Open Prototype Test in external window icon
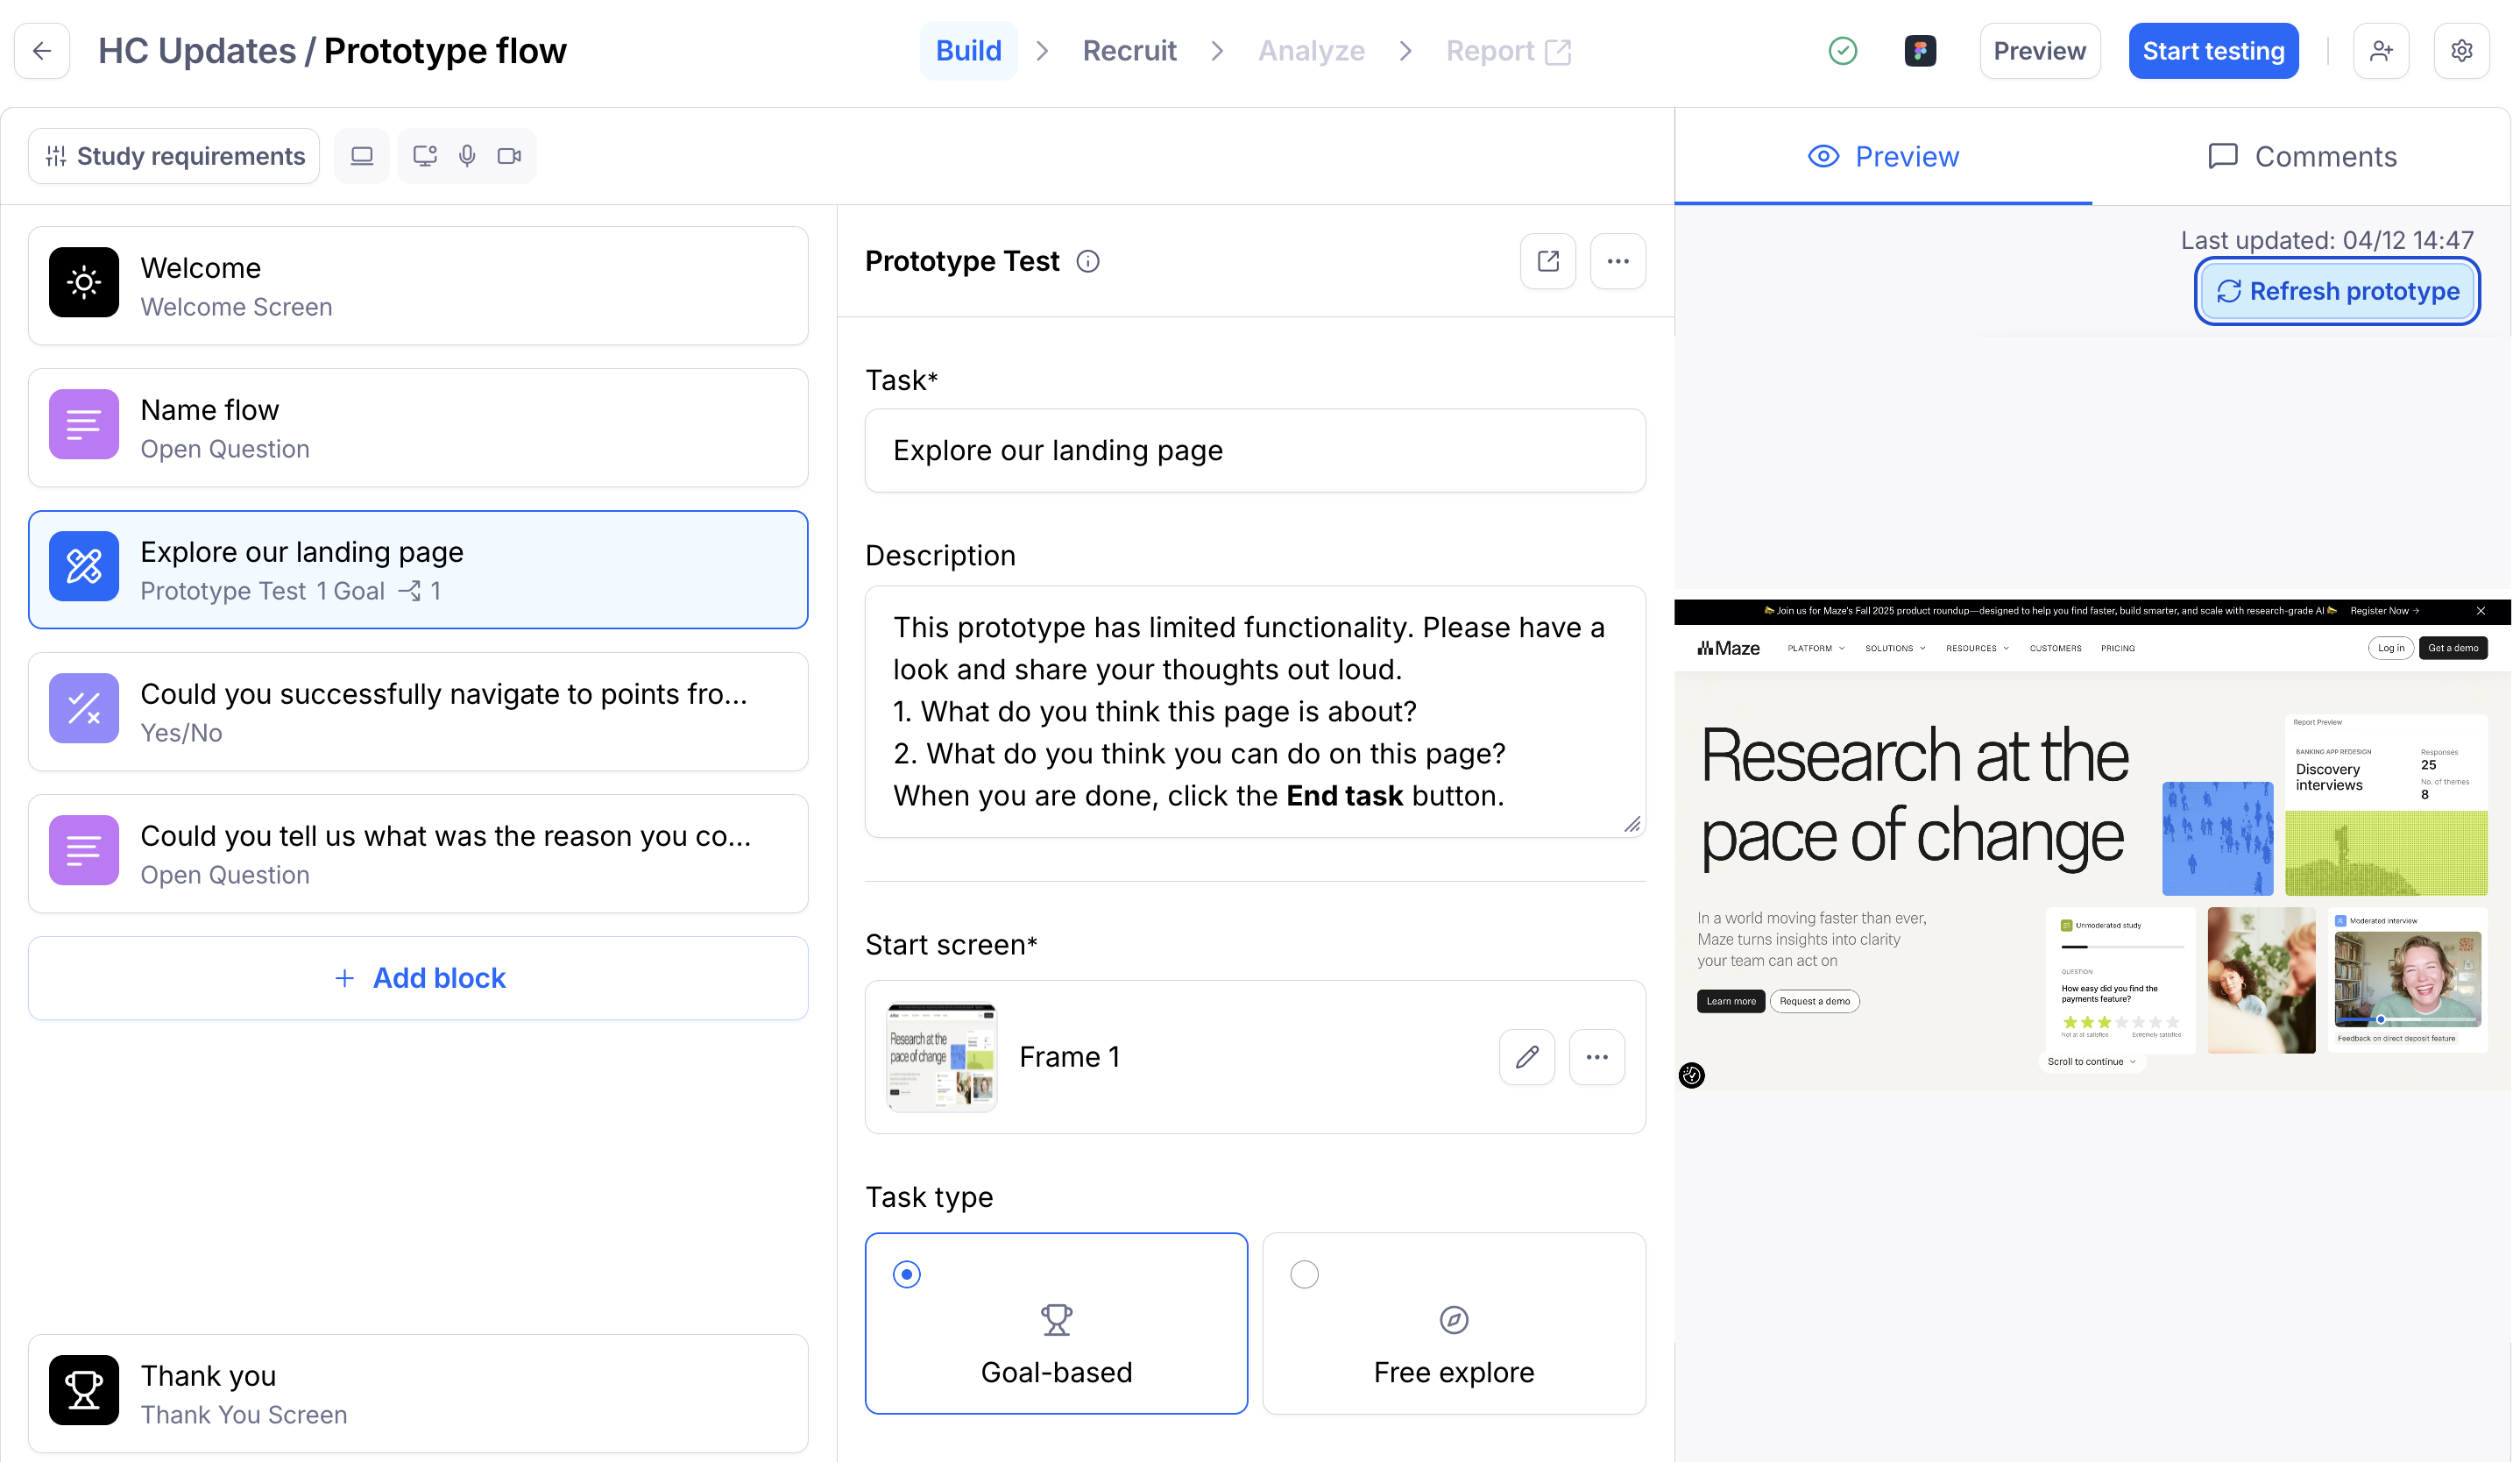This screenshot has width=2520, height=1462. [1548, 261]
